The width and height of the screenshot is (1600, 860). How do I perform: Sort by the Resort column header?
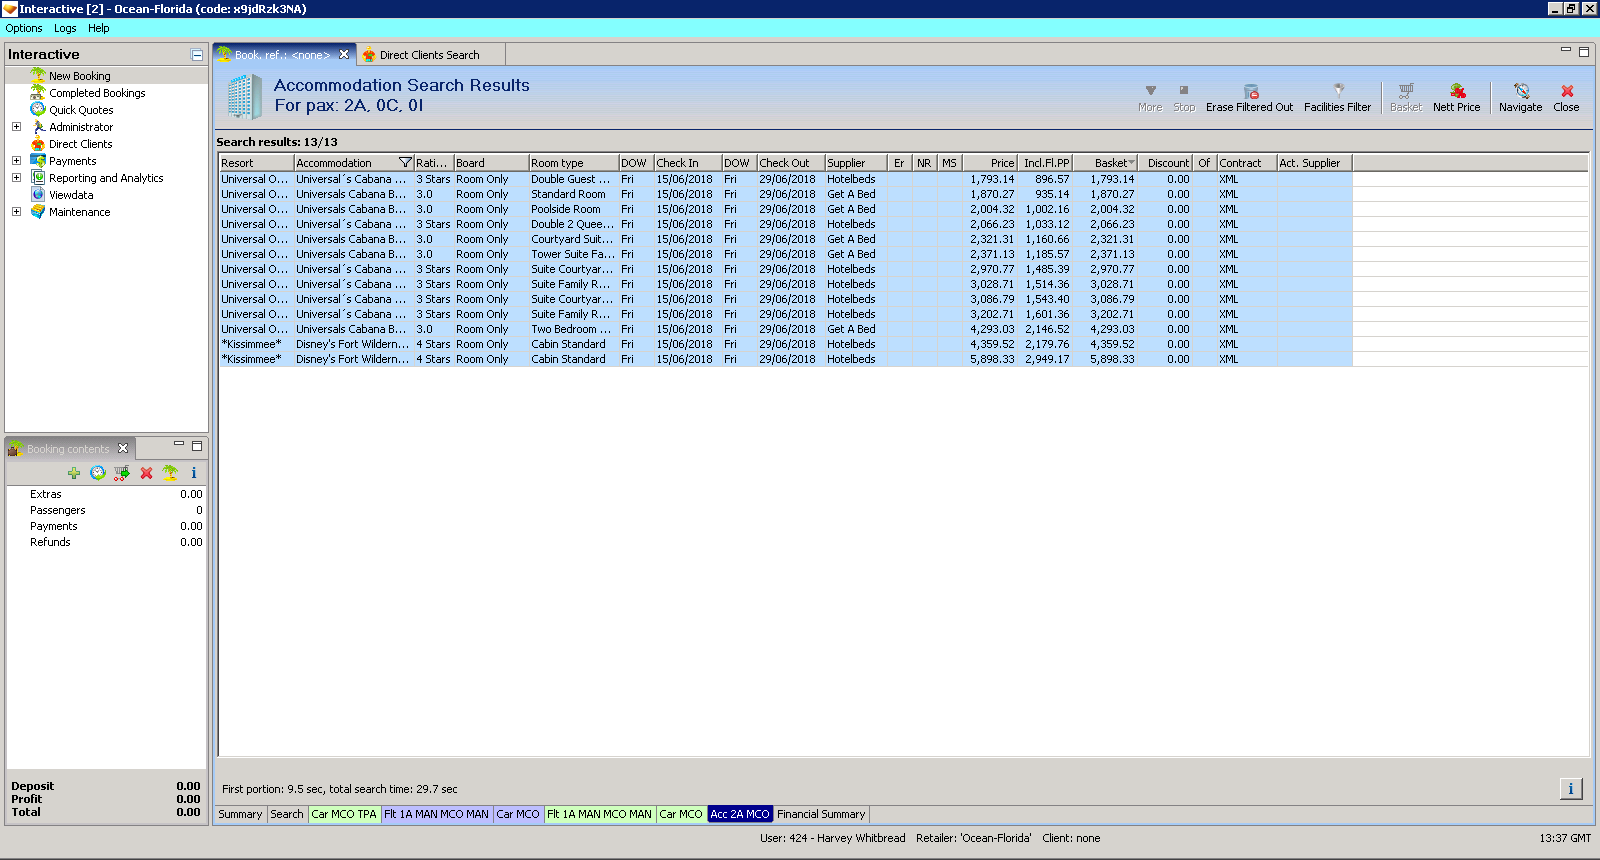coord(256,163)
